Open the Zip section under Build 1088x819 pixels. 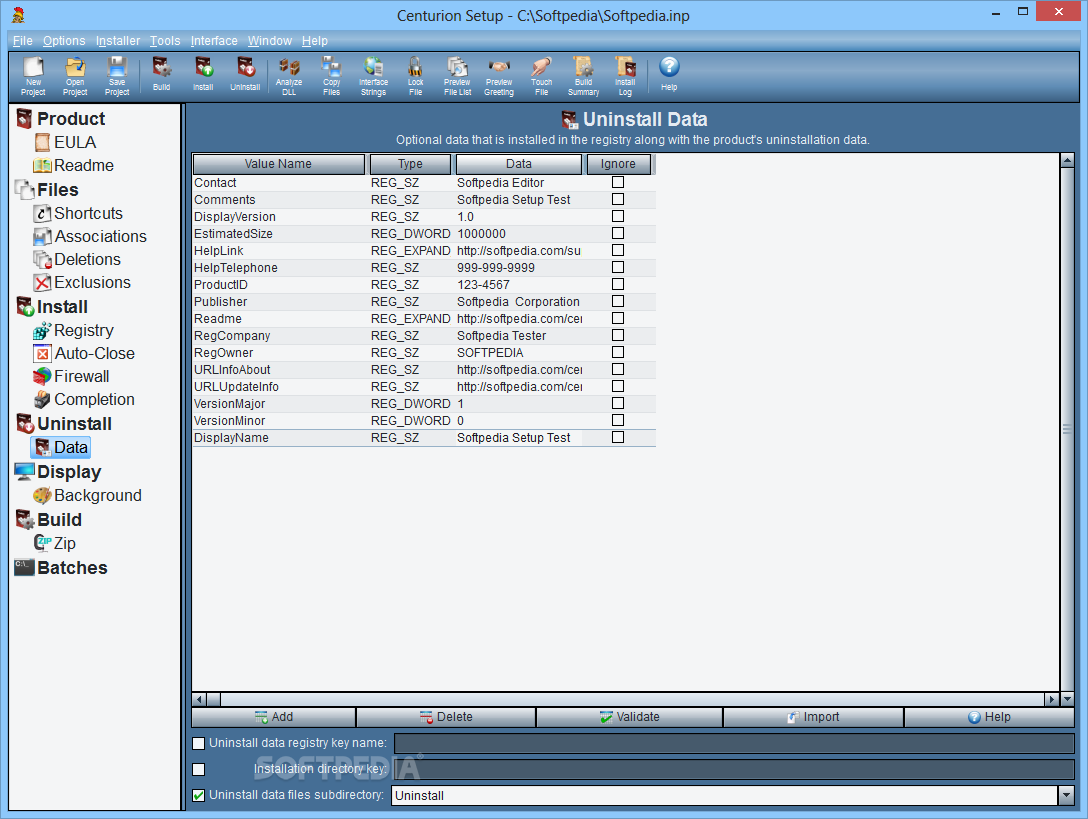click(x=55, y=543)
